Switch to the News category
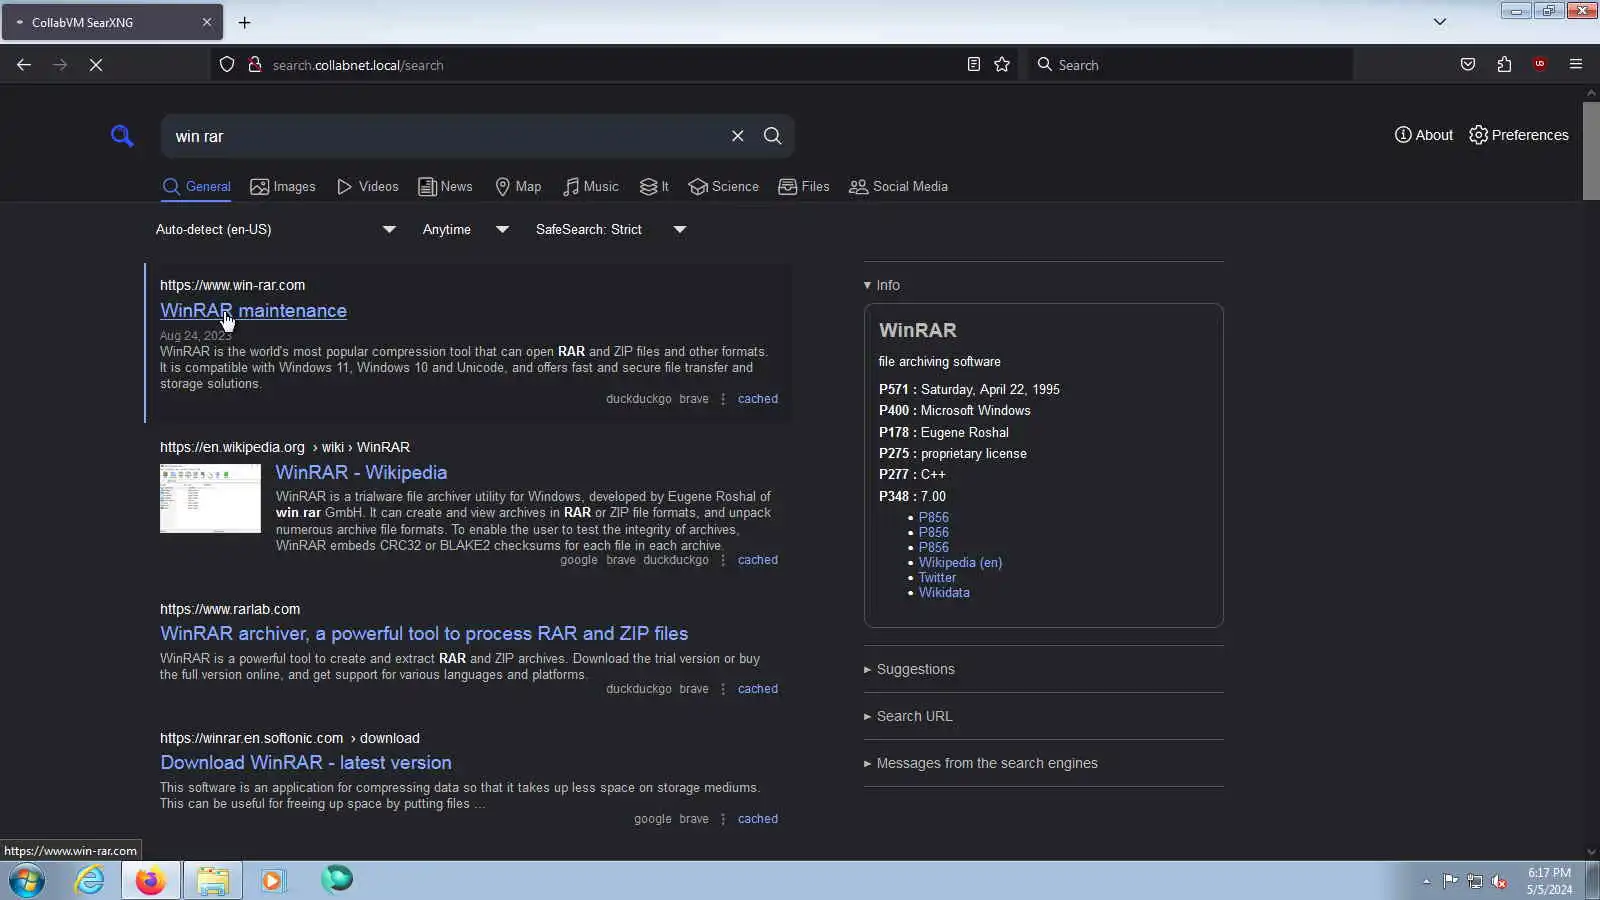1600x900 pixels. pyautogui.click(x=445, y=187)
